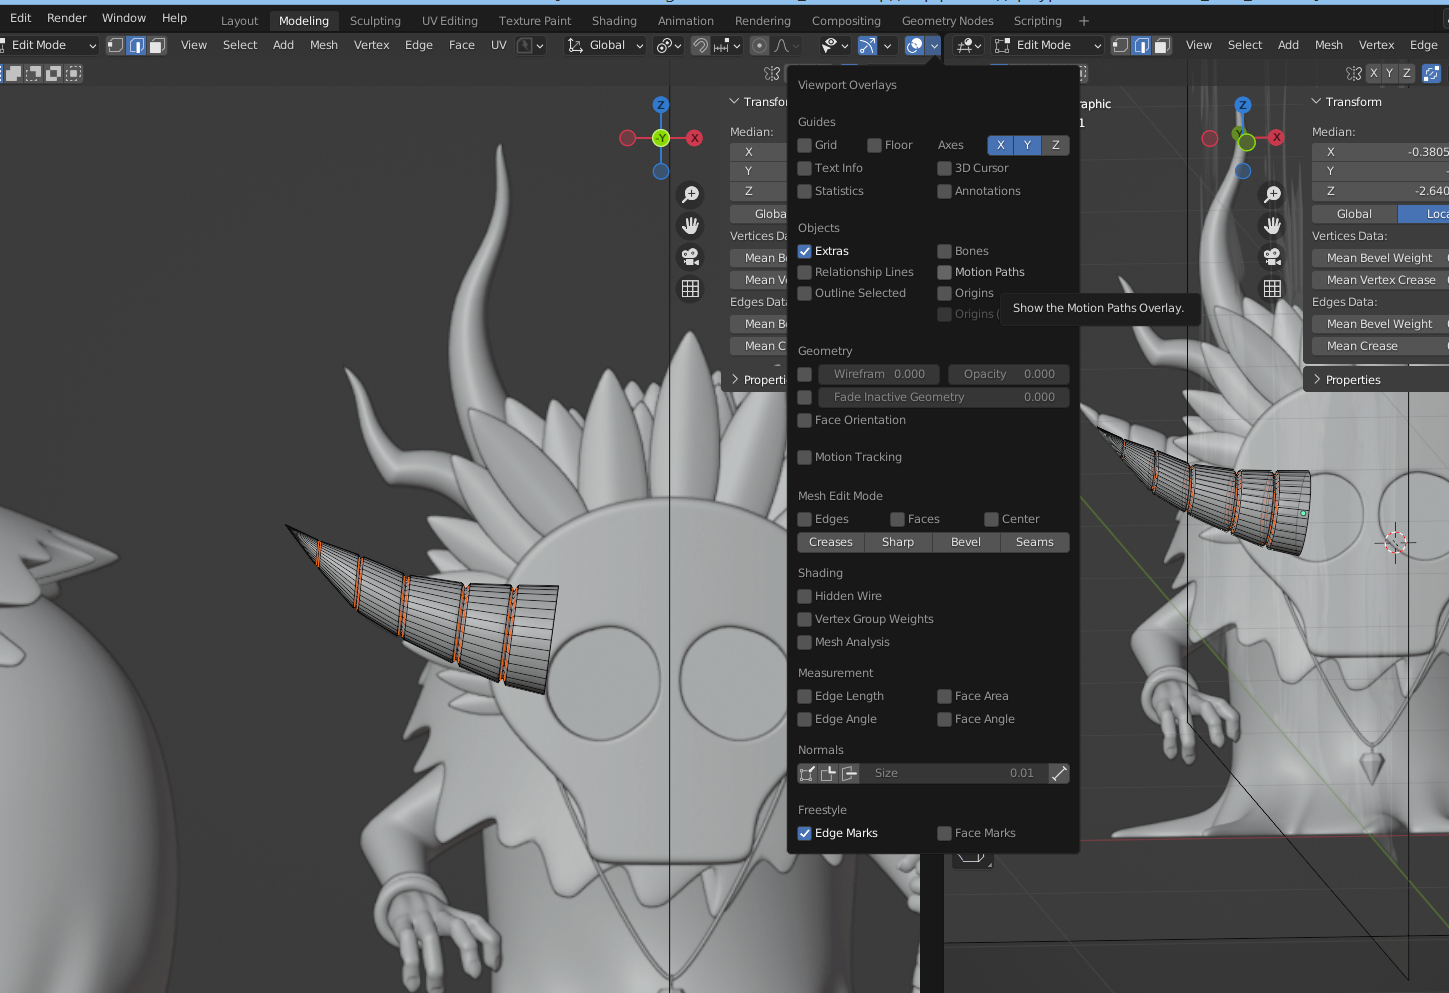Open the Vertex menu in left header
1449x993 pixels.
371,45
